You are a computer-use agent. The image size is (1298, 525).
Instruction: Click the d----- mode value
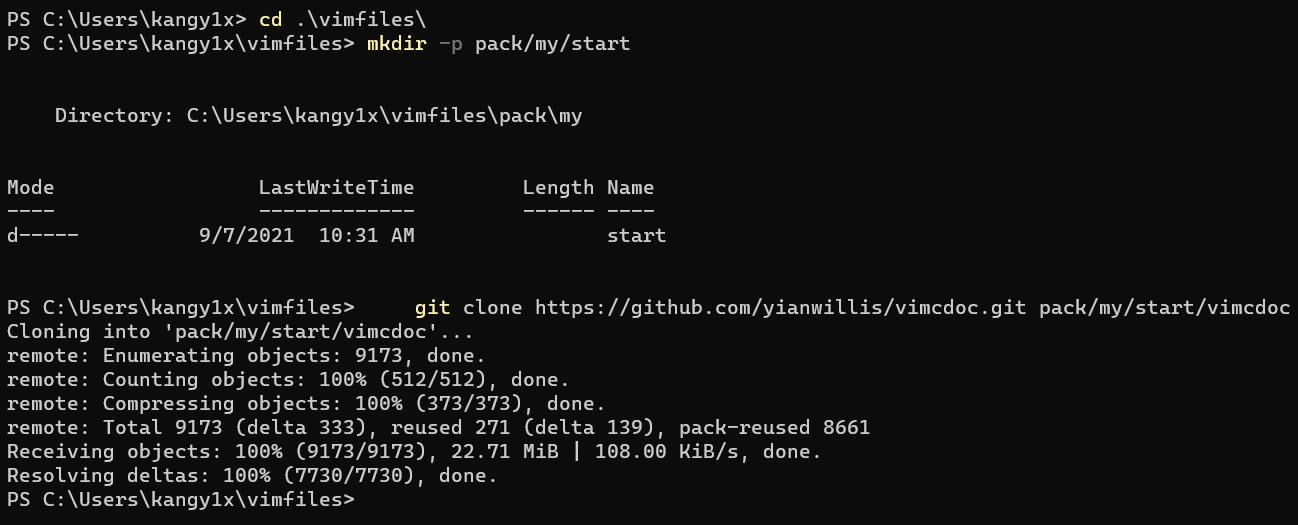(x=42, y=236)
